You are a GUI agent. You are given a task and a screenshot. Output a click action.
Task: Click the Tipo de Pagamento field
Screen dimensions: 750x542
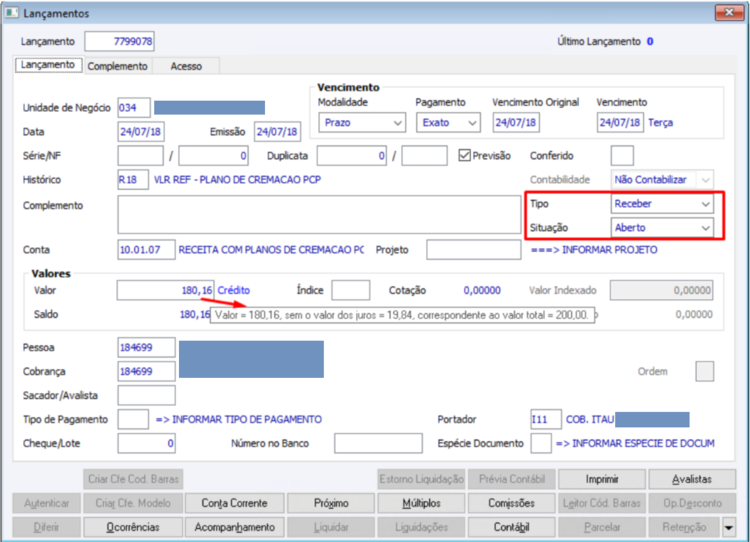[133, 420]
